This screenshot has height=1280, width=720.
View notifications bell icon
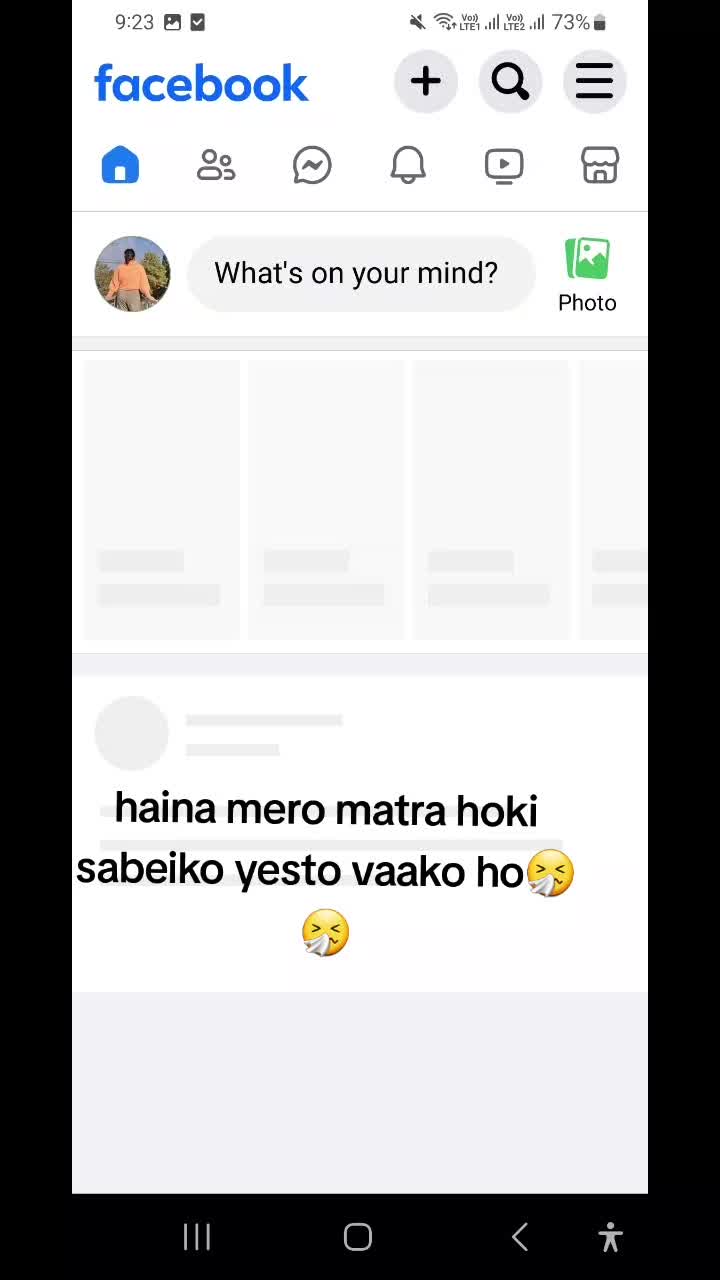tap(408, 165)
